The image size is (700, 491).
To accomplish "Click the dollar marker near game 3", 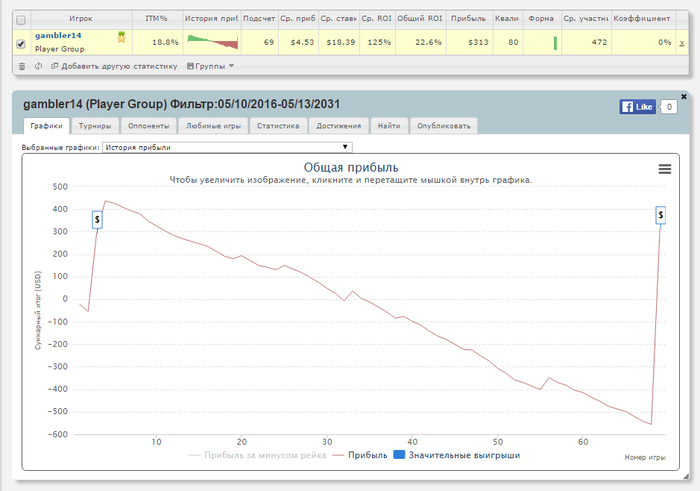I will pos(97,220).
